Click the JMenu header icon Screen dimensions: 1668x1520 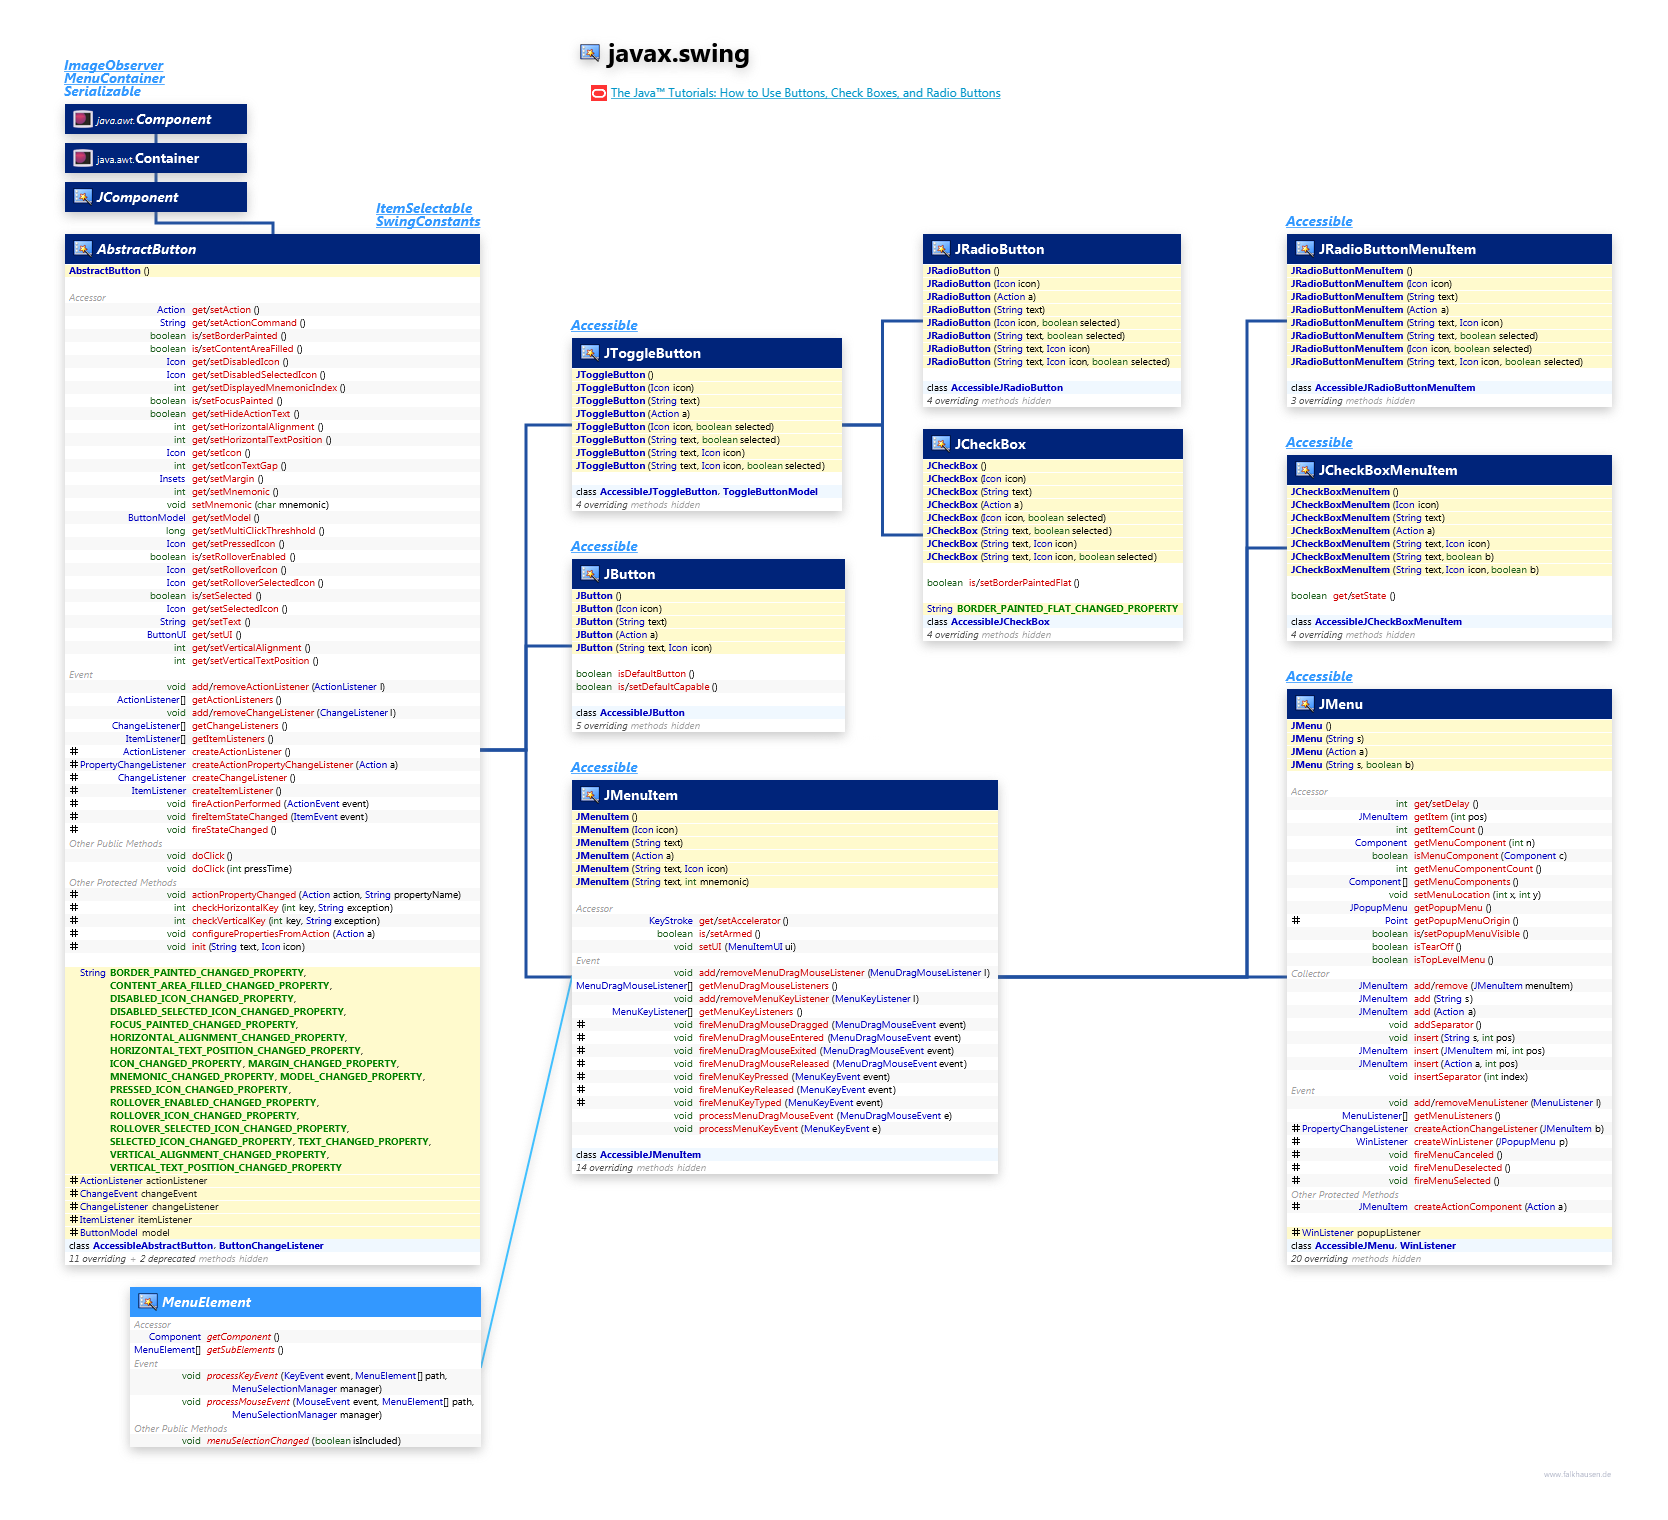(1305, 704)
